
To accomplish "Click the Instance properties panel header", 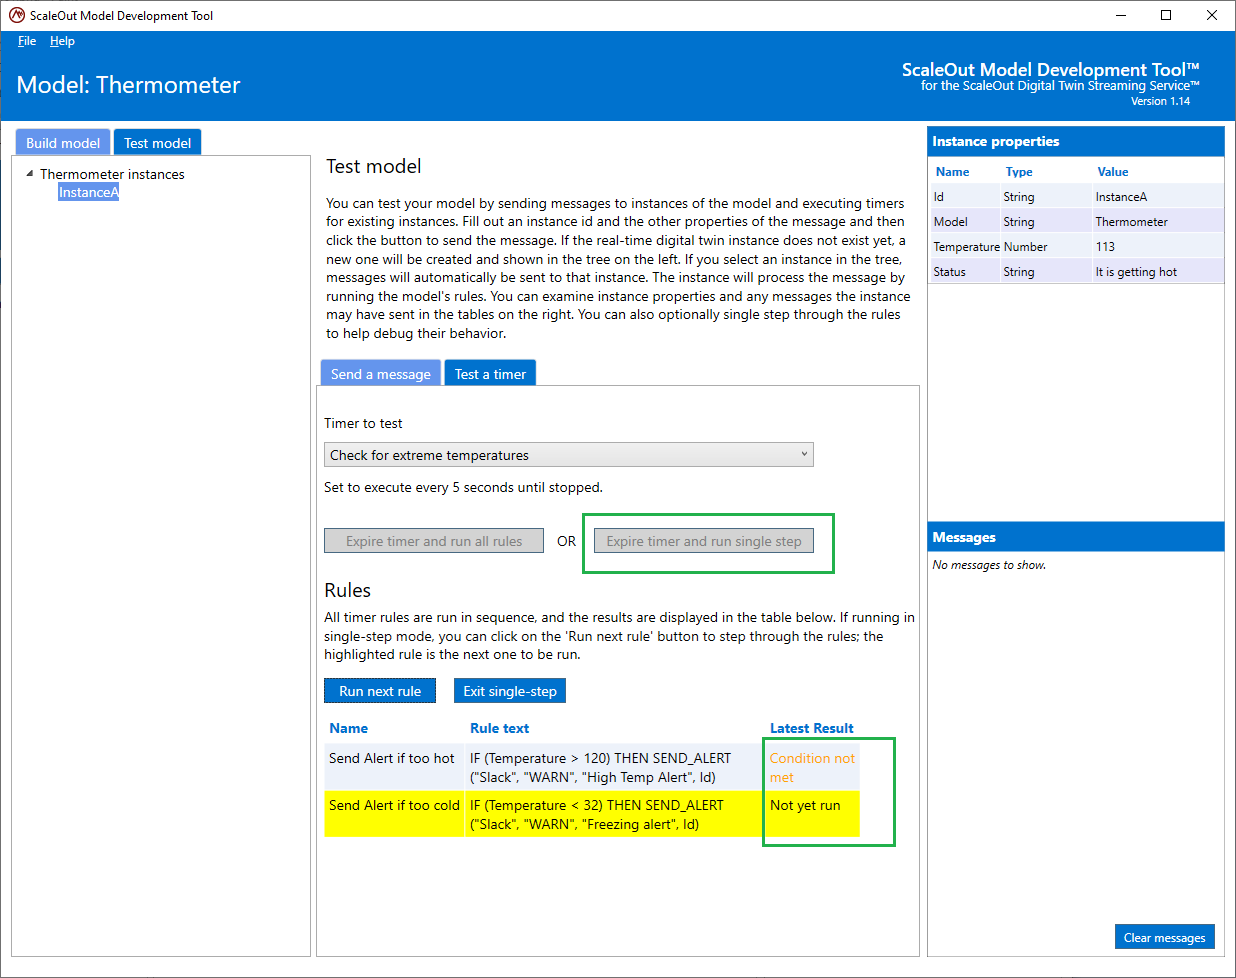I will tap(1076, 141).
